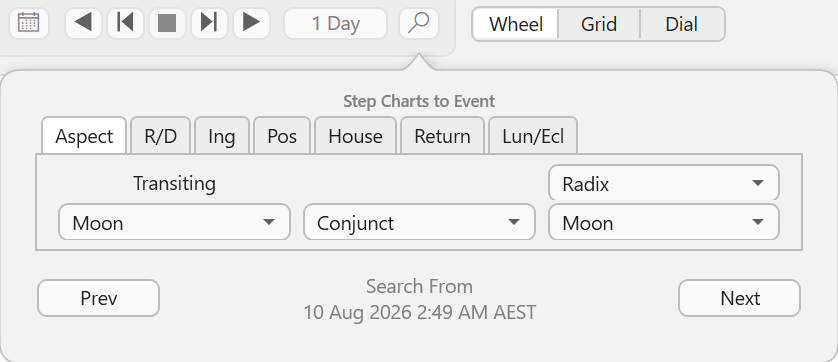Open the Ing tab
Image resolution: width=838 pixels, height=362 pixels.
point(222,136)
